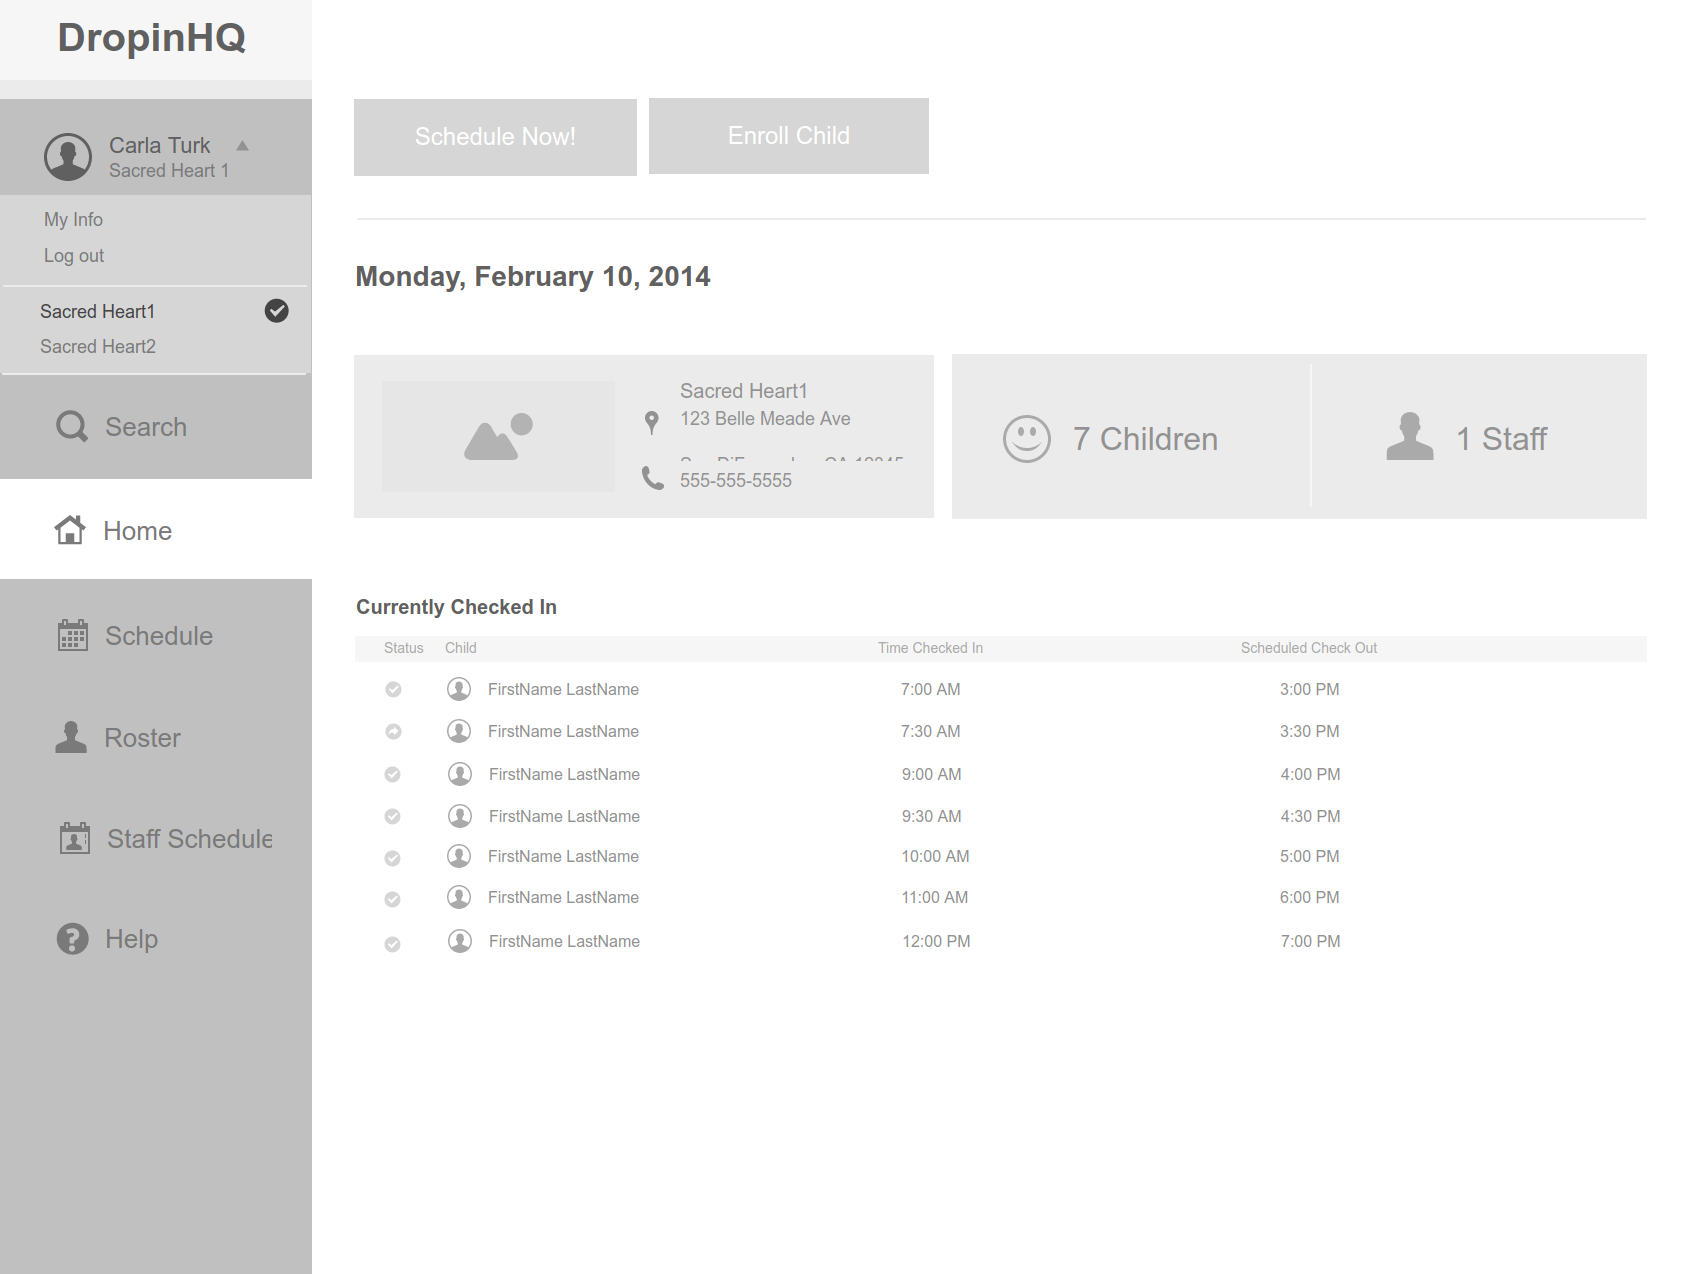Click Scheduled Check Out column header
Image resolution: width=1681 pixels, height=1274 pixels.
click(1309, 648)
